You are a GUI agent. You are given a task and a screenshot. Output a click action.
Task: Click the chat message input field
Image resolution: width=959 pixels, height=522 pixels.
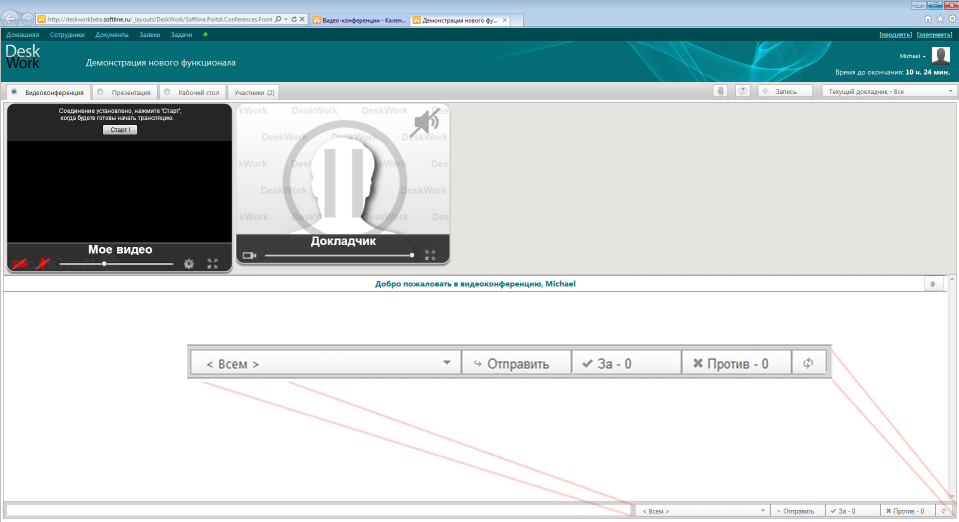318,510
